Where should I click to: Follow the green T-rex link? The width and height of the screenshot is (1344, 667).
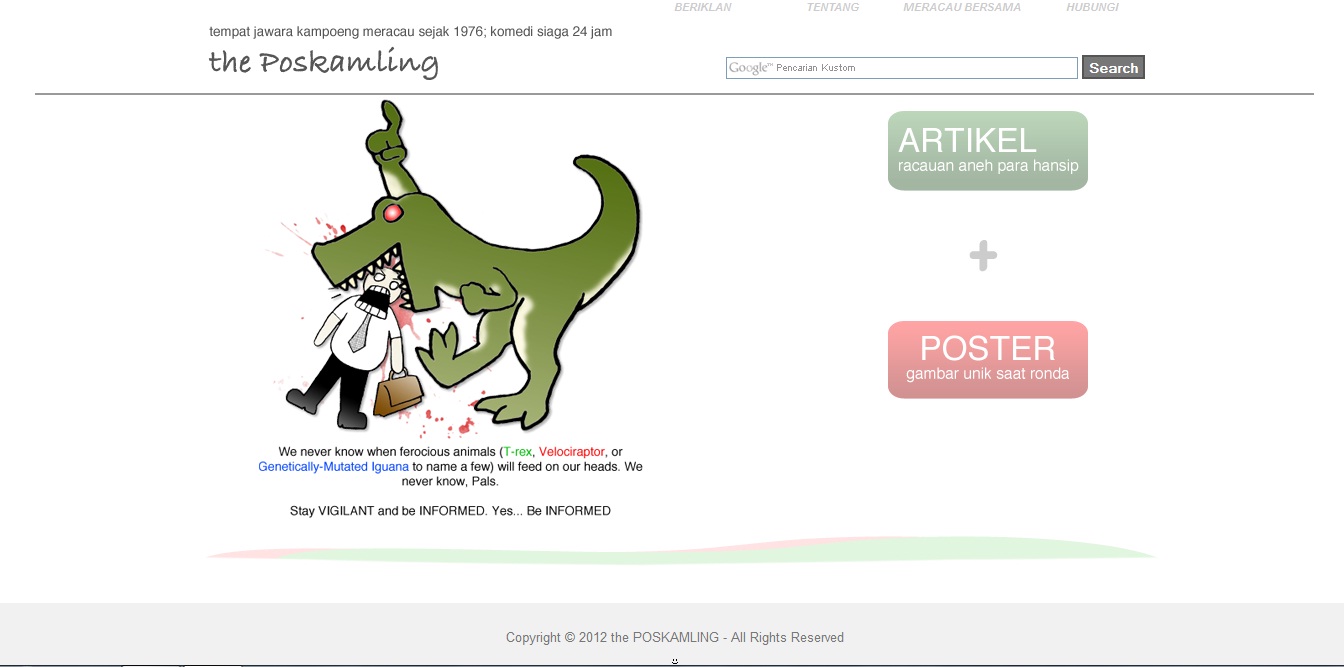coord(517,452)
